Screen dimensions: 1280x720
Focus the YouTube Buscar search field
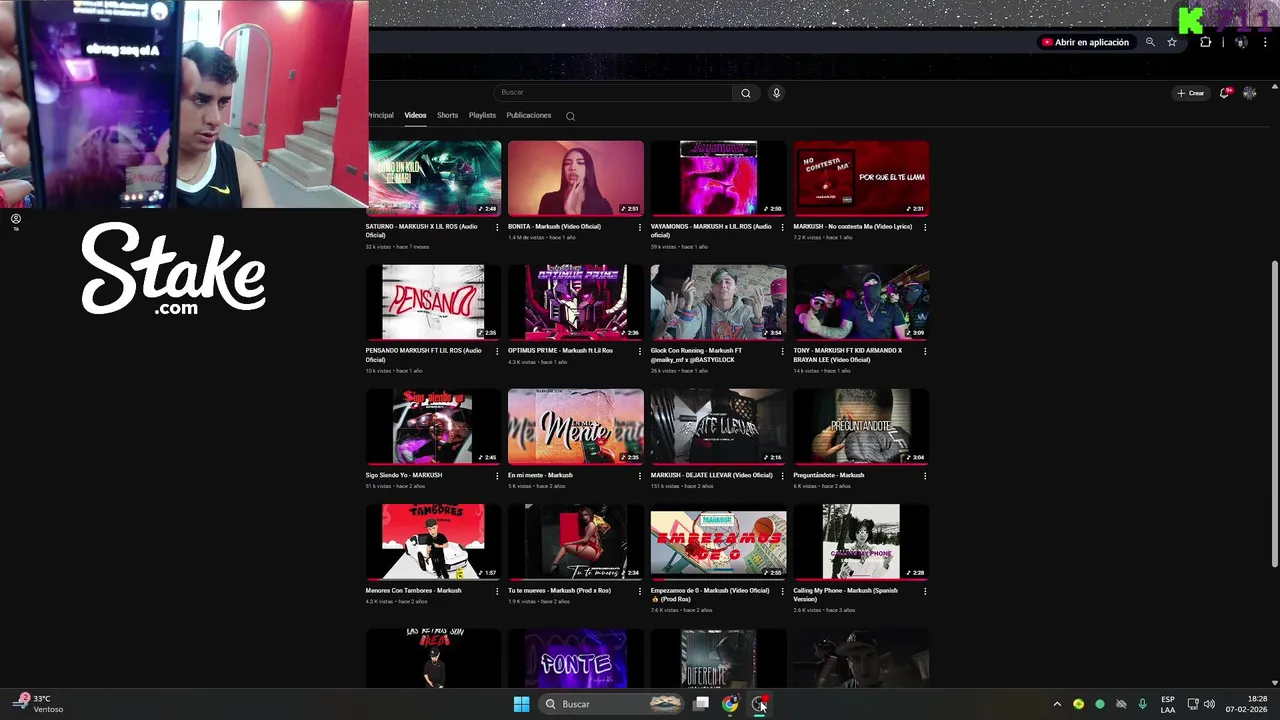click(x=615, y=93)
